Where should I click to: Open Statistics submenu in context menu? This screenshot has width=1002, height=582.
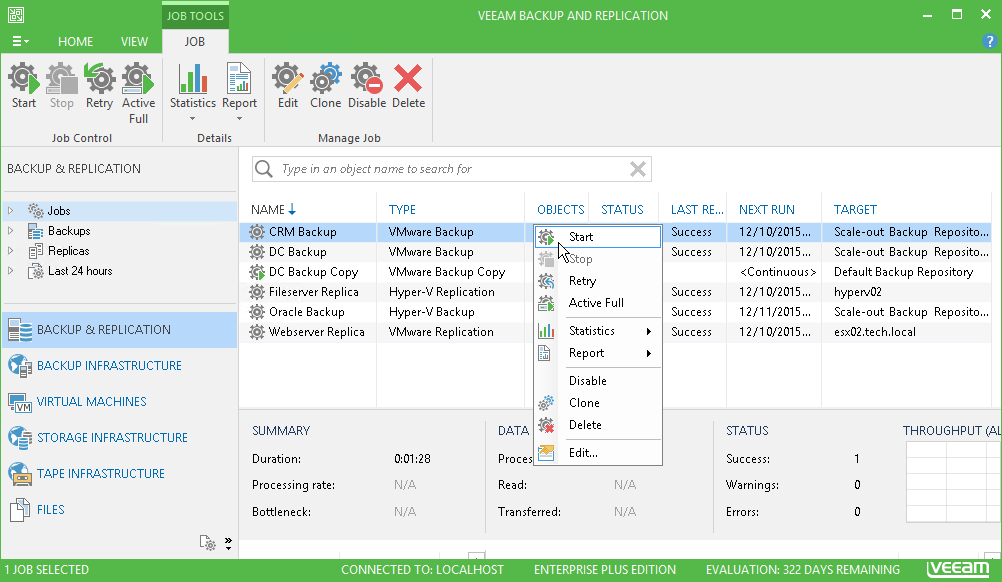592,331
